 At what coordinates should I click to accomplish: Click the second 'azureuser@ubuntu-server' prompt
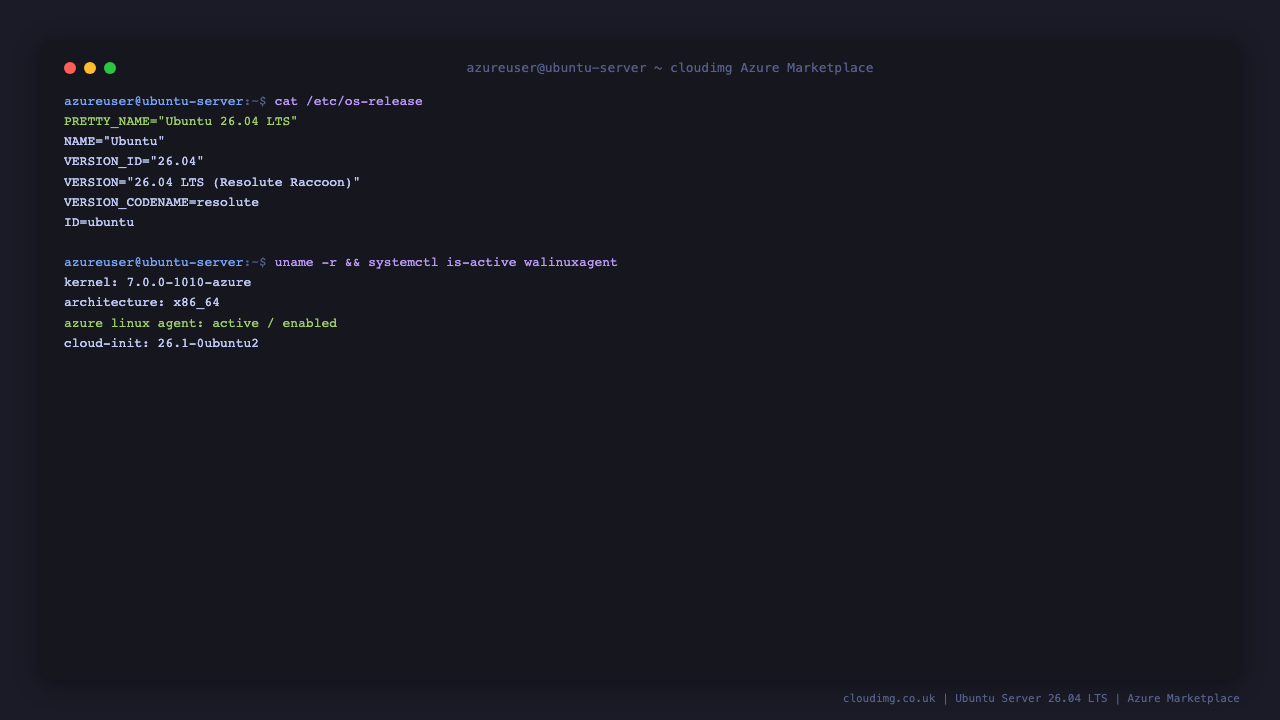pyautogui.click(x=154, y=262)
